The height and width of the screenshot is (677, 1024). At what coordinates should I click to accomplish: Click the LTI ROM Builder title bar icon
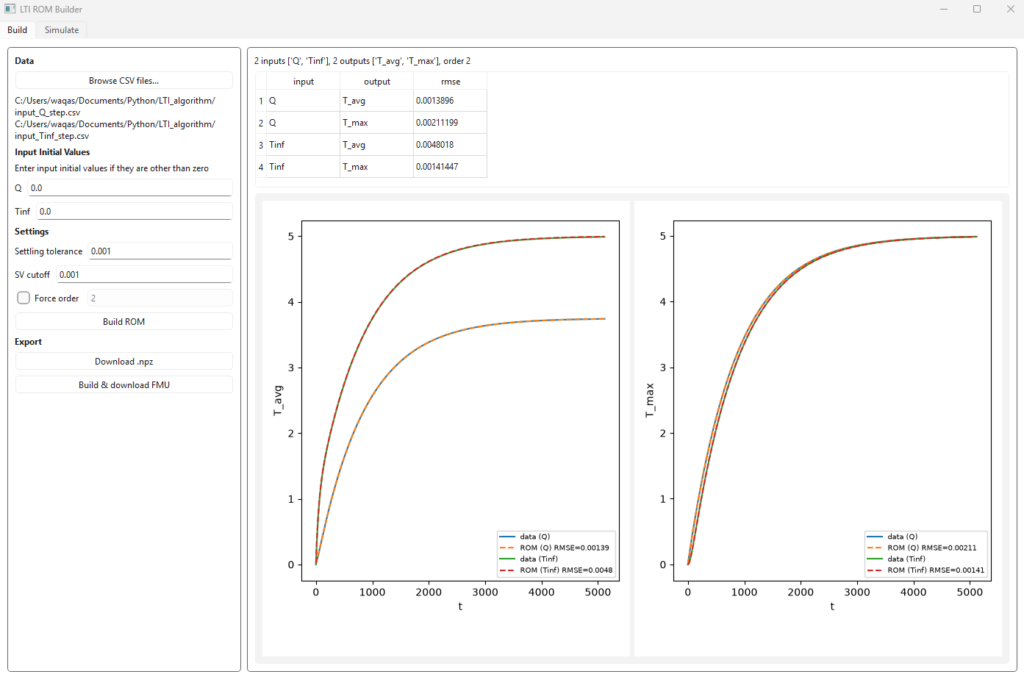(x=10, y=9)
